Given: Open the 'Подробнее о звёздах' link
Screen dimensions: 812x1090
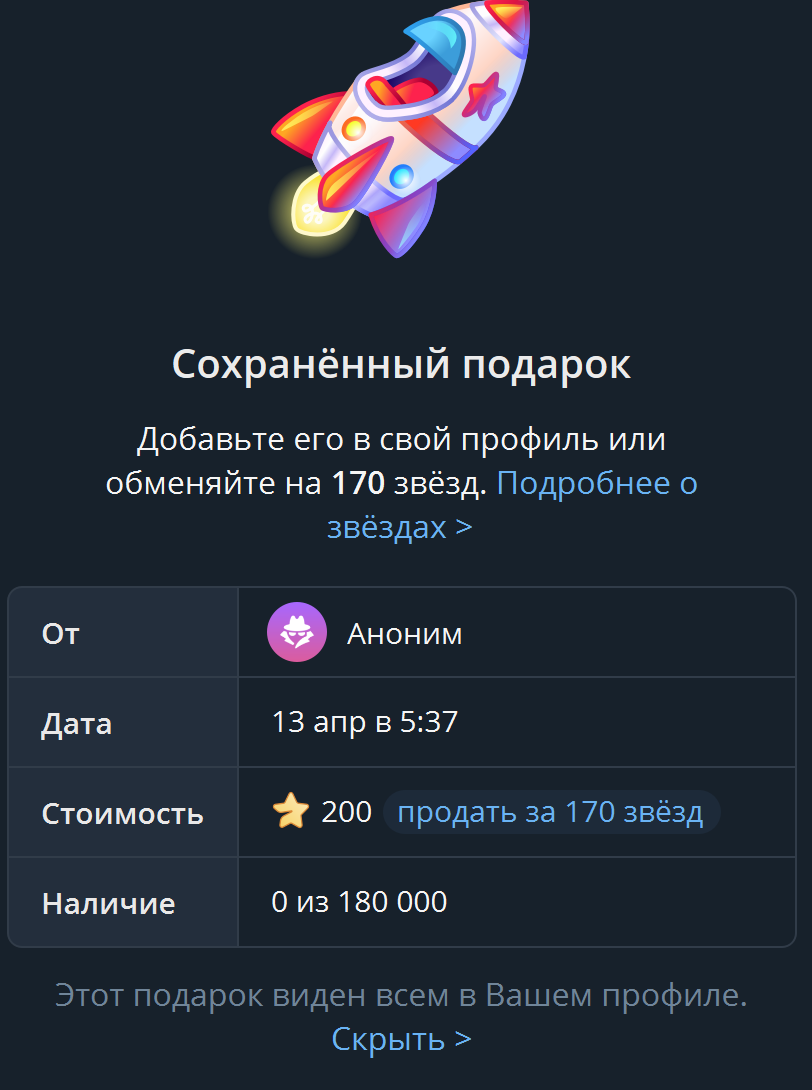Looking at the screenshot, I should click(x=512, y=505).
